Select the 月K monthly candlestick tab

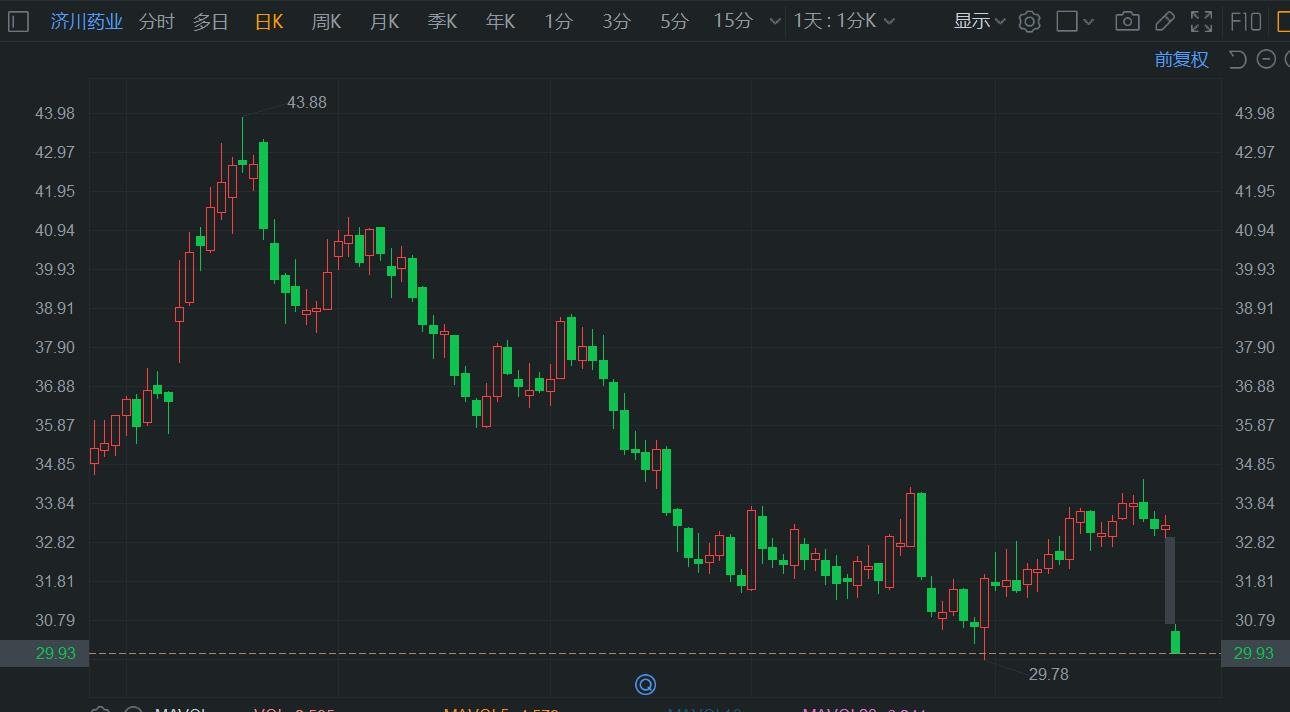click(384, 21)
